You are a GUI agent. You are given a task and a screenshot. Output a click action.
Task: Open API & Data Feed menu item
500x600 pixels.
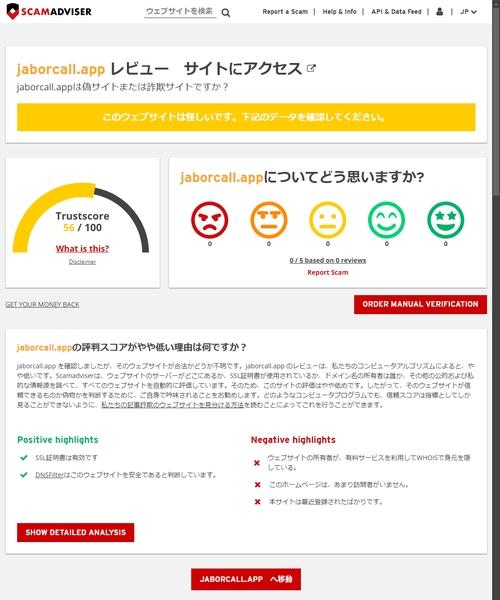click(x=396, y=12)
